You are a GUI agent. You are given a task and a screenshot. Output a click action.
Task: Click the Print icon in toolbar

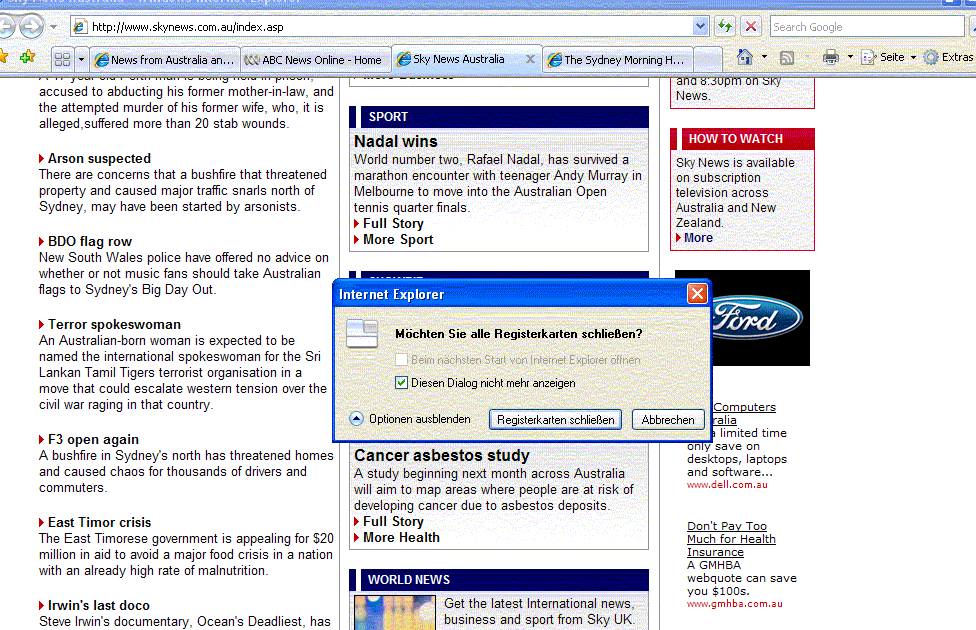tap(831, 57)
